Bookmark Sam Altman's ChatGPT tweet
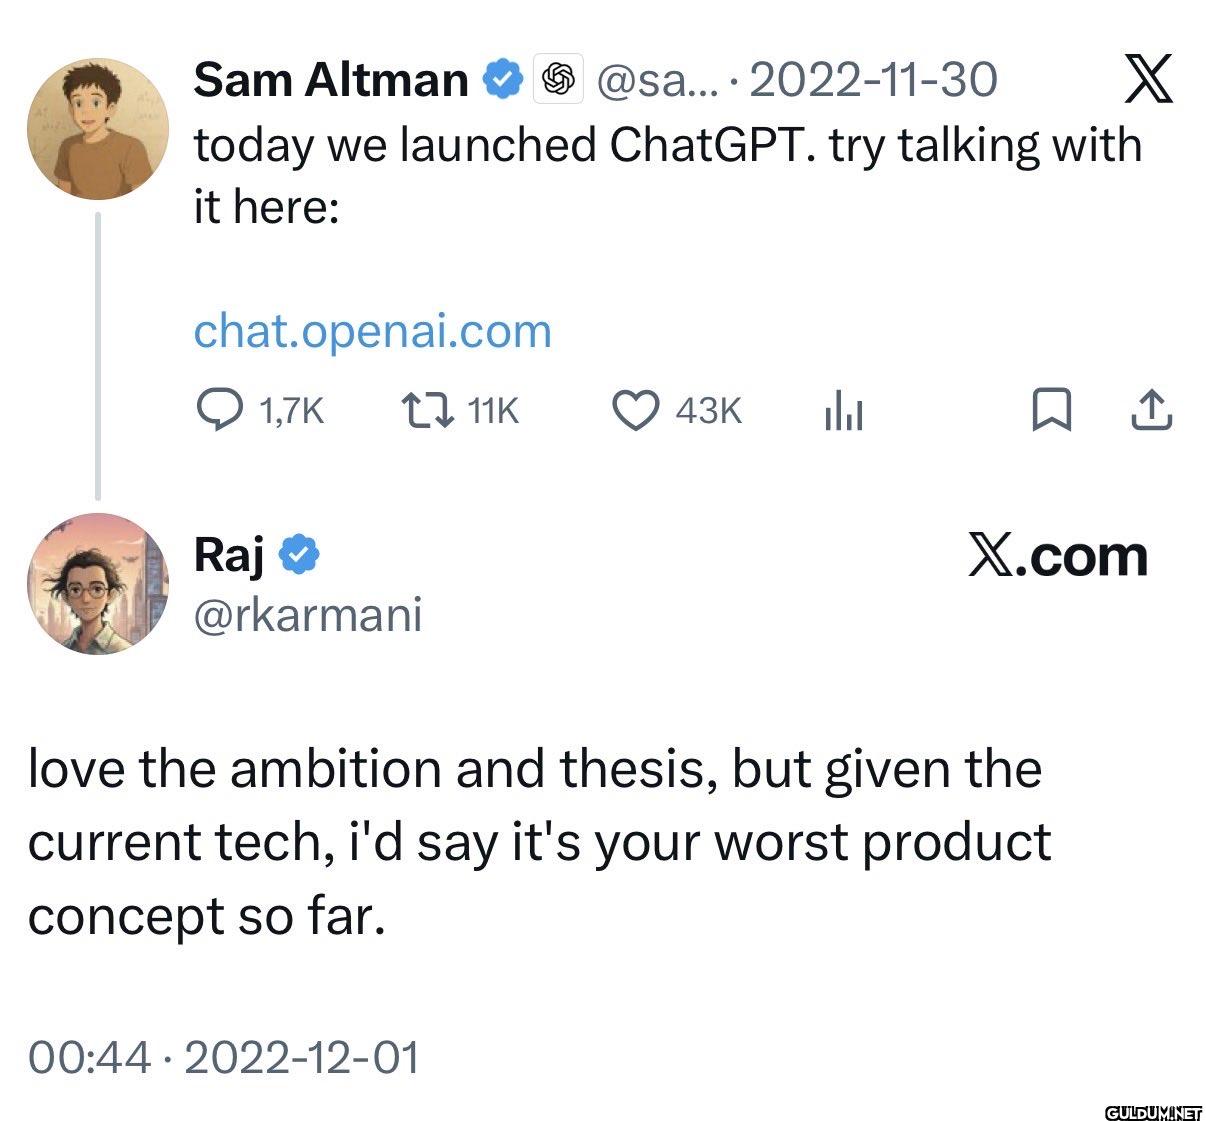1206x1121 pixels. 1051,410
